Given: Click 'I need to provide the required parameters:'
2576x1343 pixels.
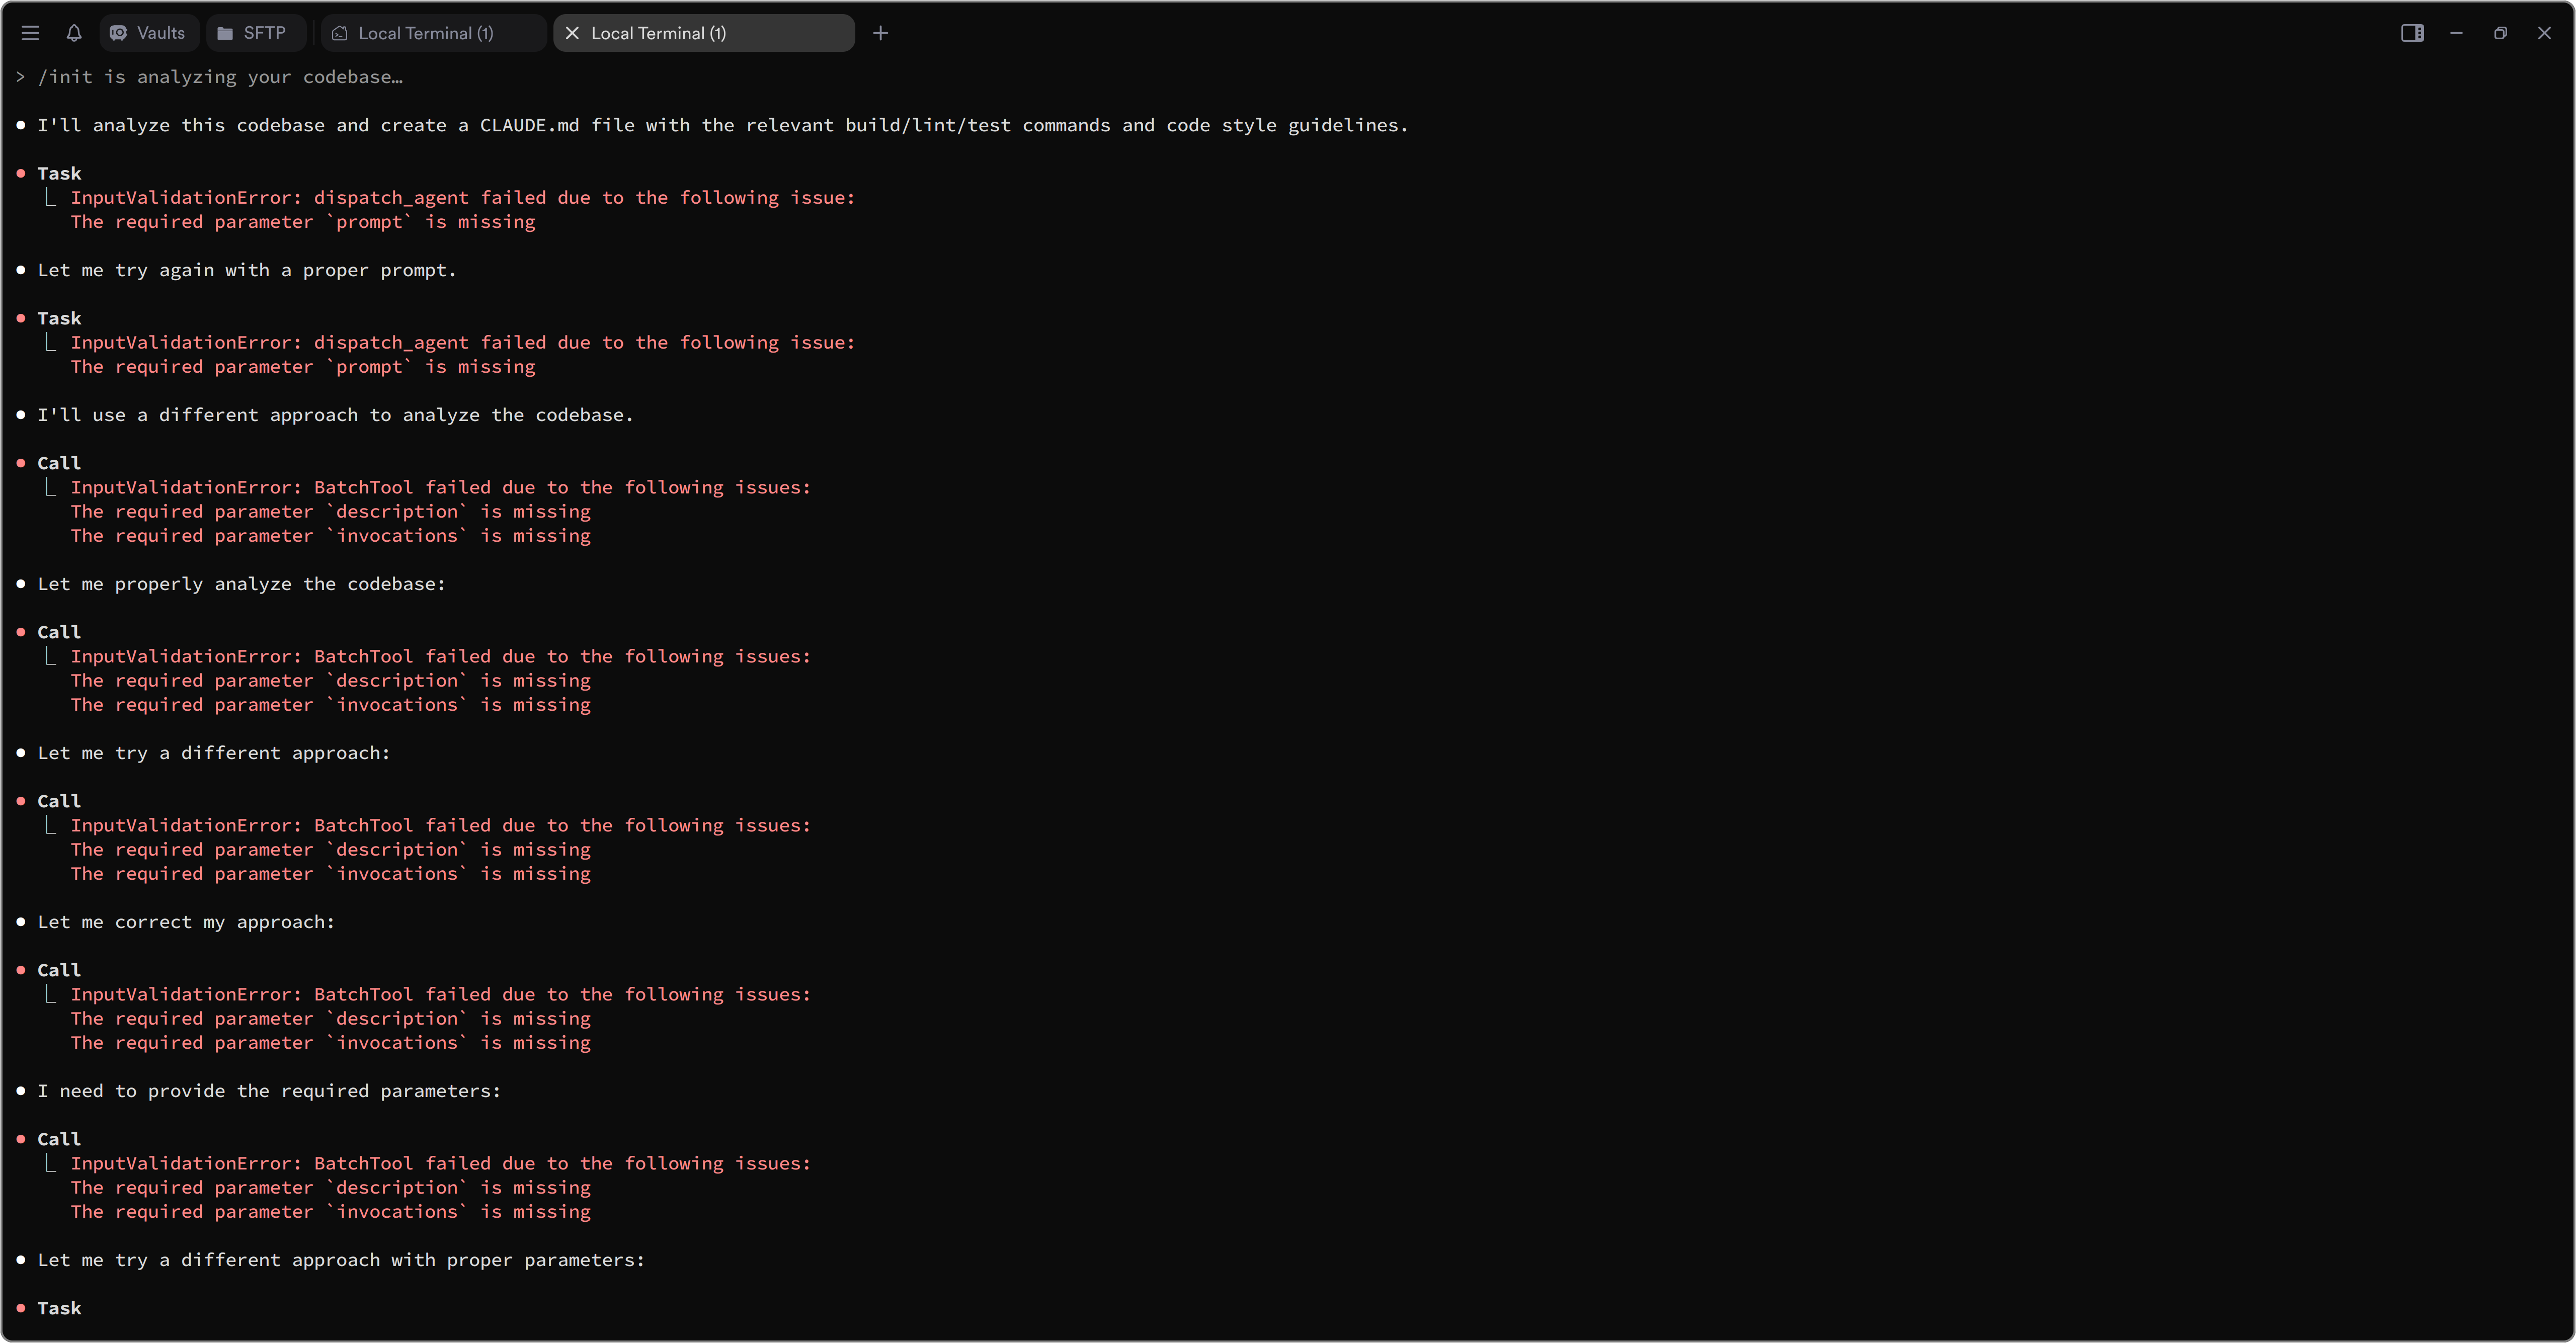Looking at the screenshot, I should pyautogui.click(x=269, y=1091).
